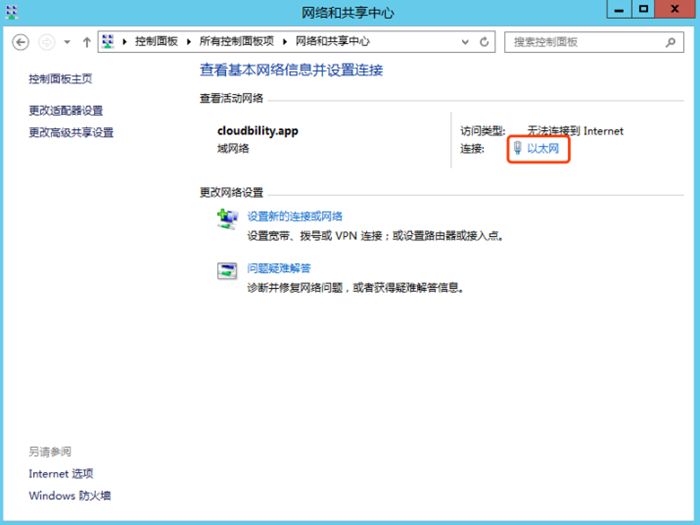Go to 控制面板 in breadcrumb path
The image size is (700, 525).
pos(156,42)
